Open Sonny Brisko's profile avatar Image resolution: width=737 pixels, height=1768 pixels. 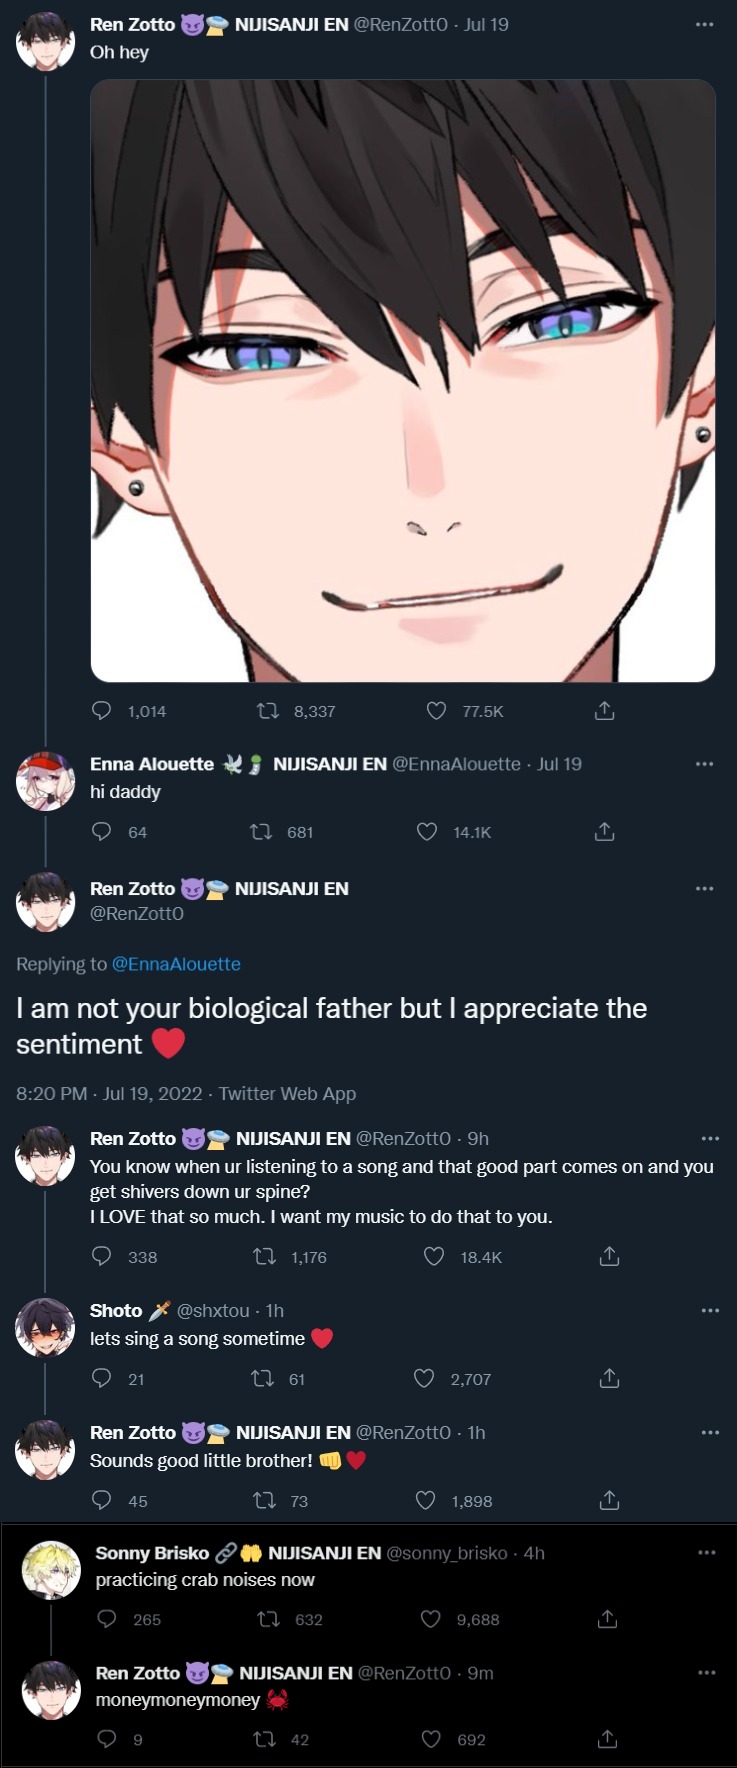tap(51, 1570)
